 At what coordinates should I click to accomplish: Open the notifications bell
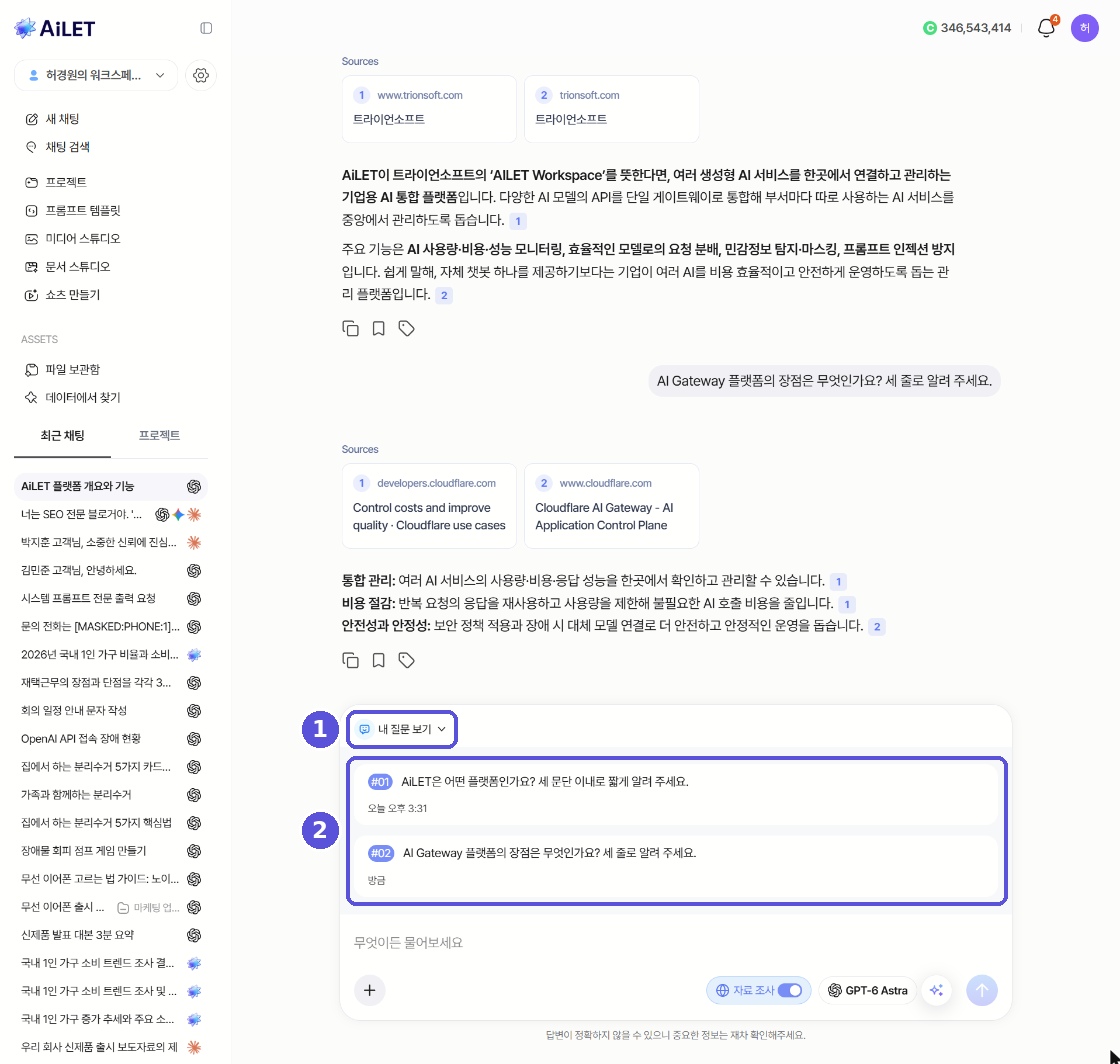(x=1046, y=28)
